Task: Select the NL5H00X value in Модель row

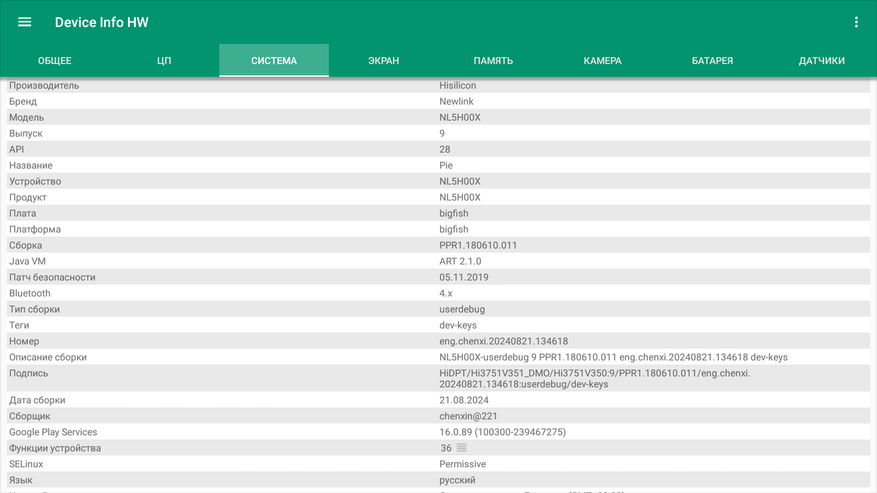Action: click(x=460, y=118)
